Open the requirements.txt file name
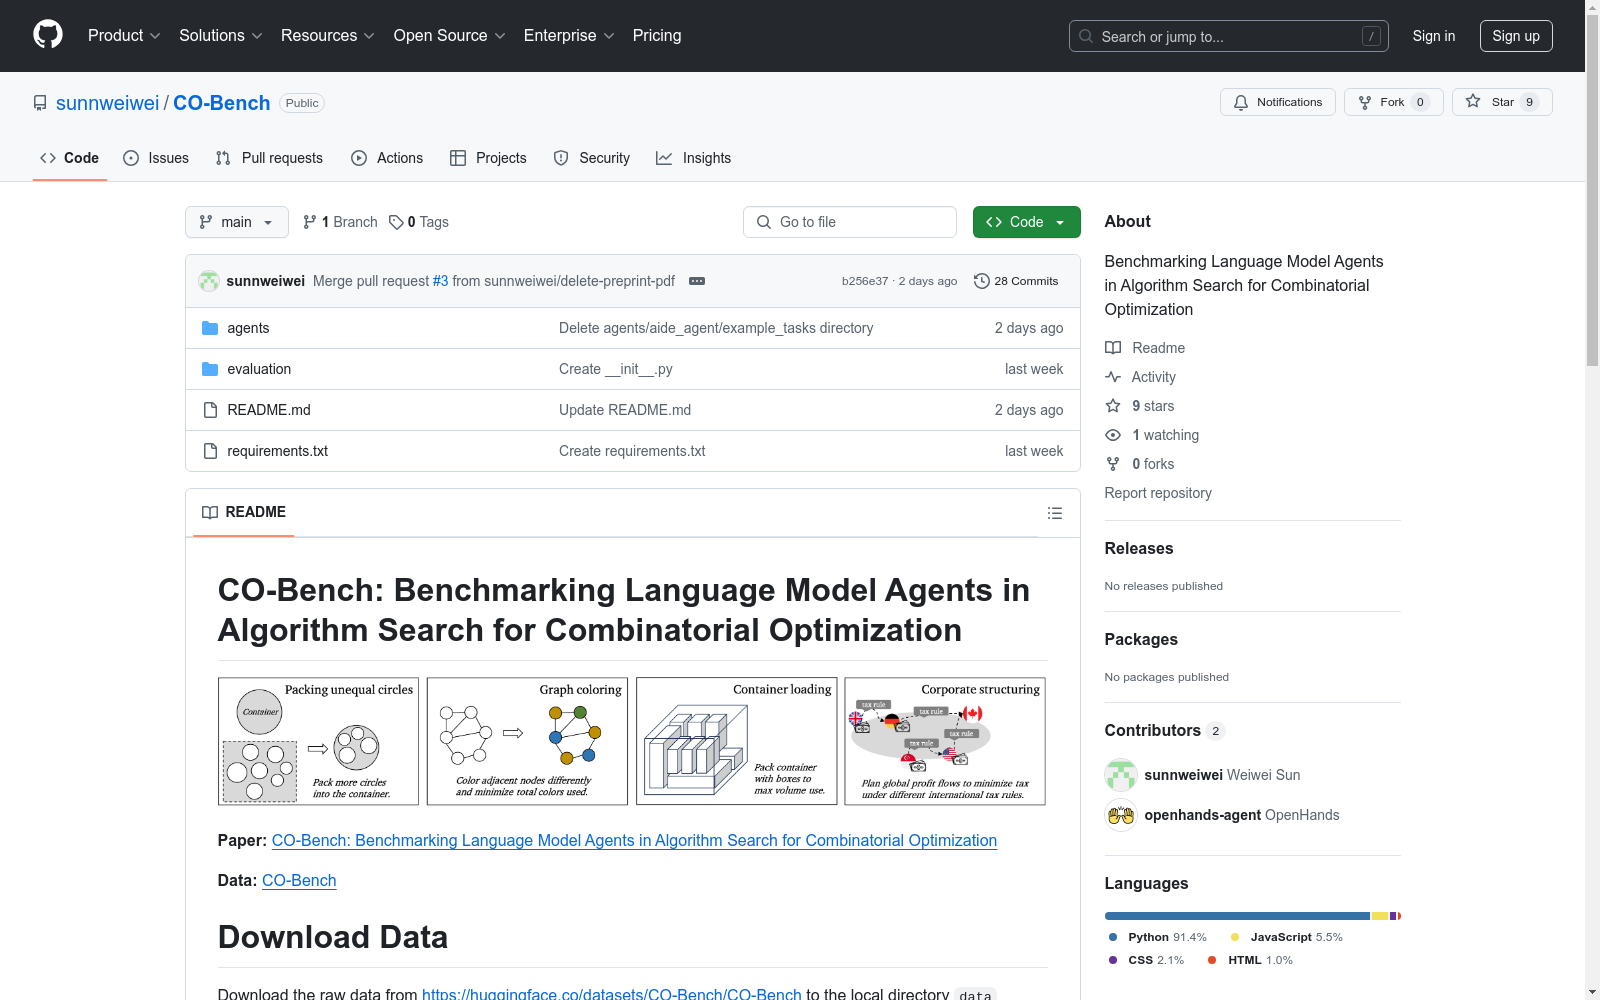Image resolution: width=1600 pixels, height=1000 pixels. pyautogui.click(x=277, y=451)
